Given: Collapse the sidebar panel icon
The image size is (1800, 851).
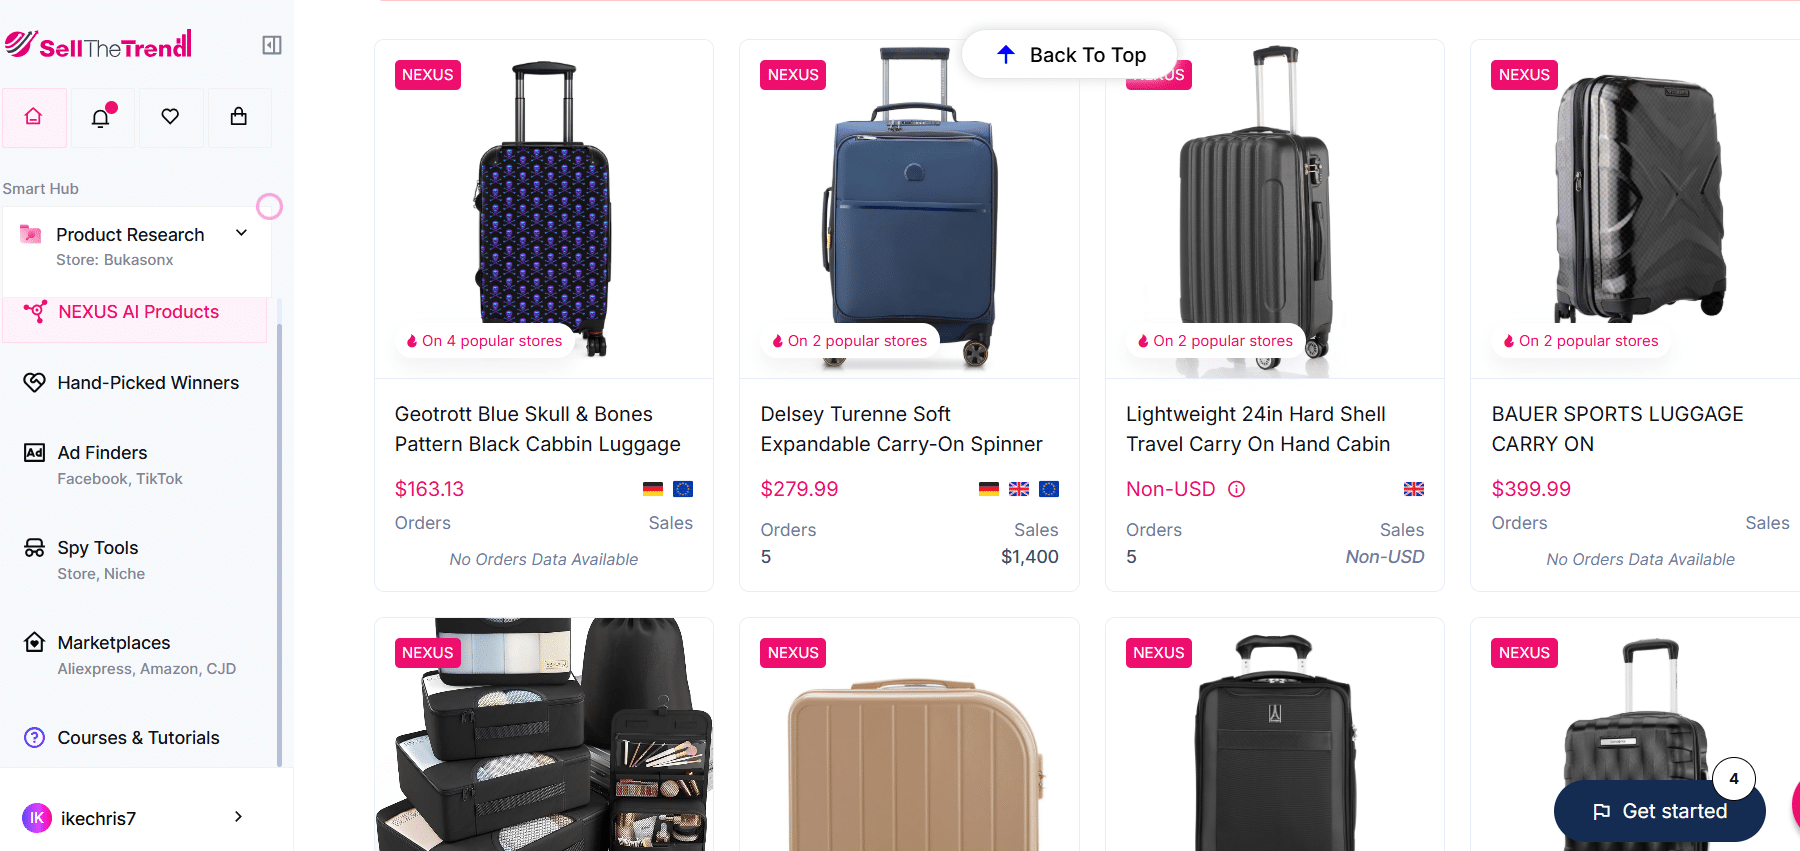Looking at the screenshot, I should point(272,45).
